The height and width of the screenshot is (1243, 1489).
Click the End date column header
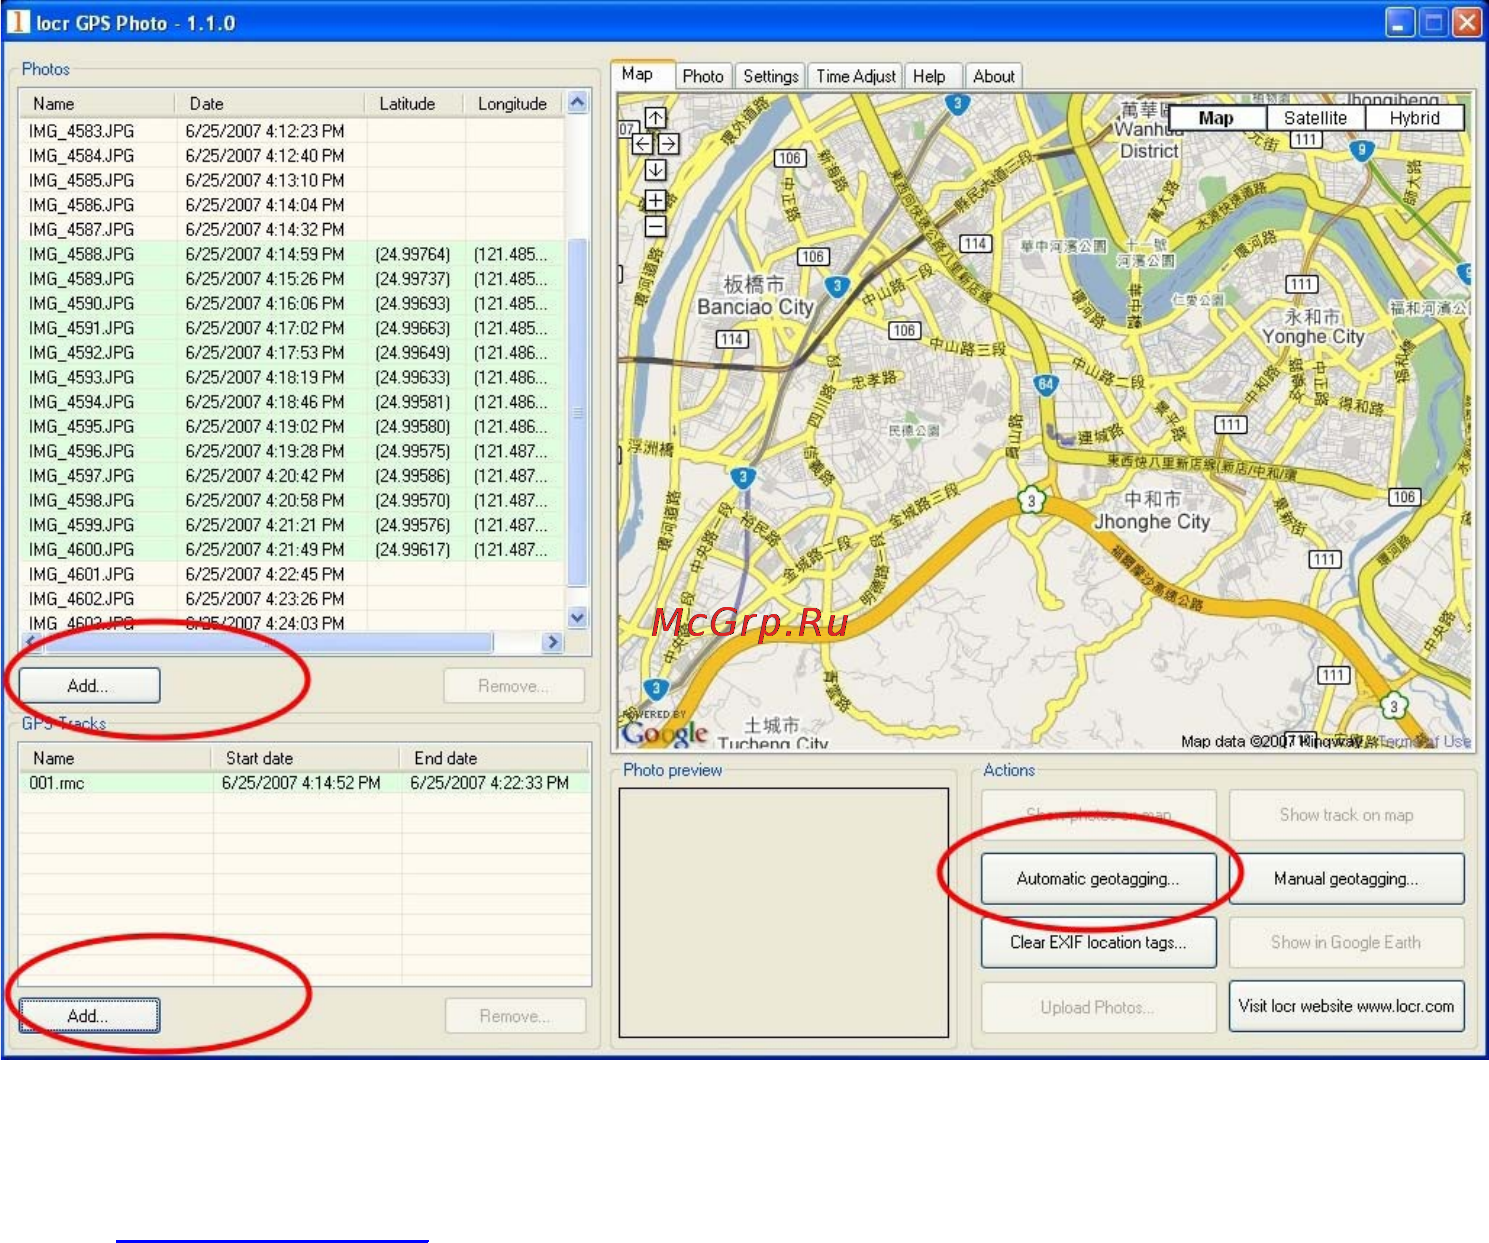(495, 758)
